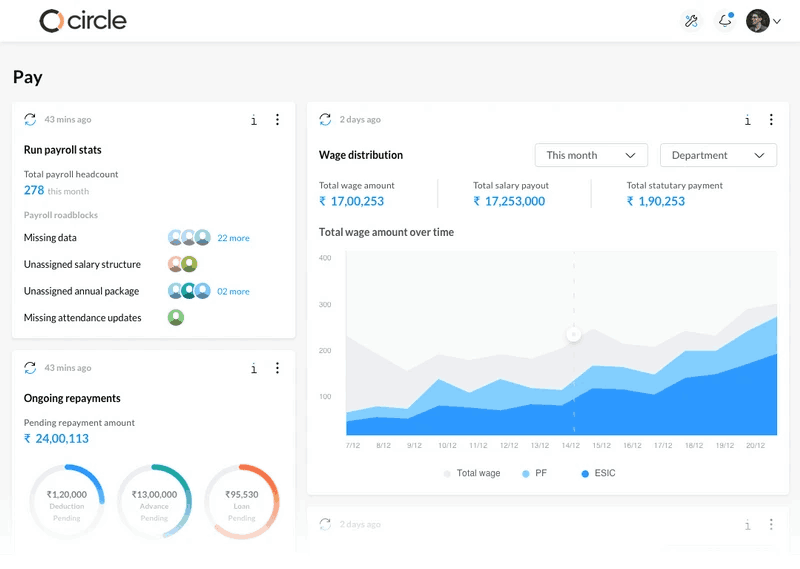This screenshot has height=569, width=800.
Task: Click the 22 more link for Missing data
Action: pyautogui.click(x=233, y=238)
